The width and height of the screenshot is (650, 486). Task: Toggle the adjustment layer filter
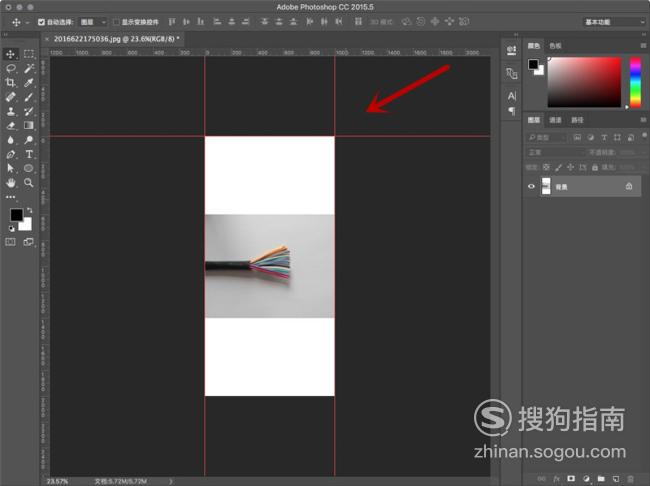coord(591,137)
